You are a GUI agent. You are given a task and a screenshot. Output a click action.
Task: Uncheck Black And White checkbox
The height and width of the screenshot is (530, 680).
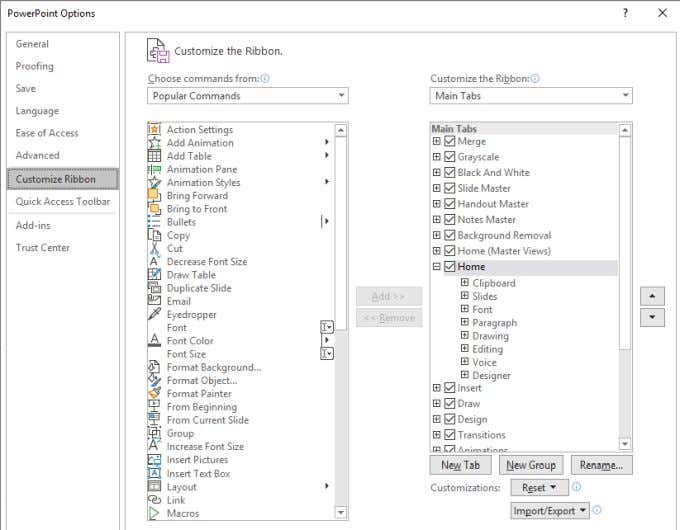pyautogui.click(x=450, y=172)
